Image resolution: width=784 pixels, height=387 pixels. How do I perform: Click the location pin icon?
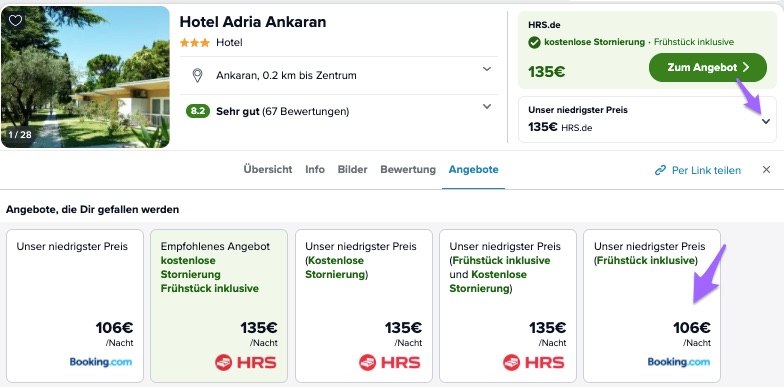[x=198, y=76]
